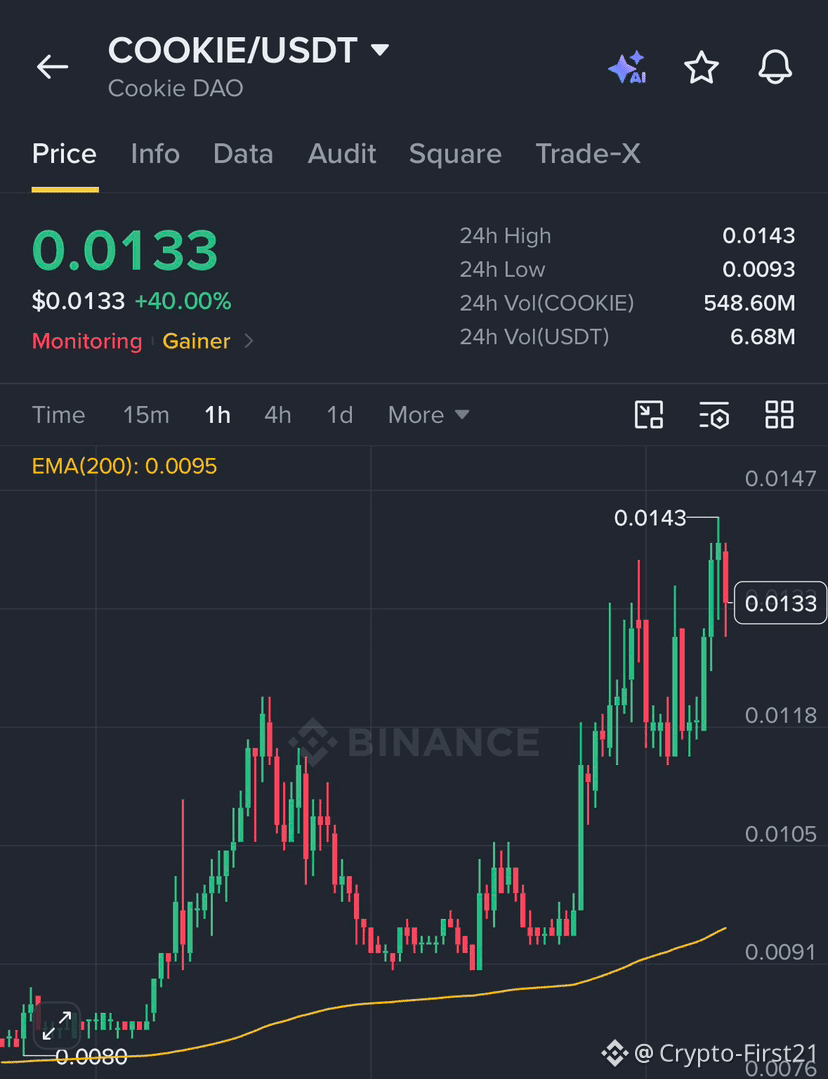The height and width of the screenshot is (1079, 828).
Task: Select the 15m chart interval
Action: [x=146, y=415]
